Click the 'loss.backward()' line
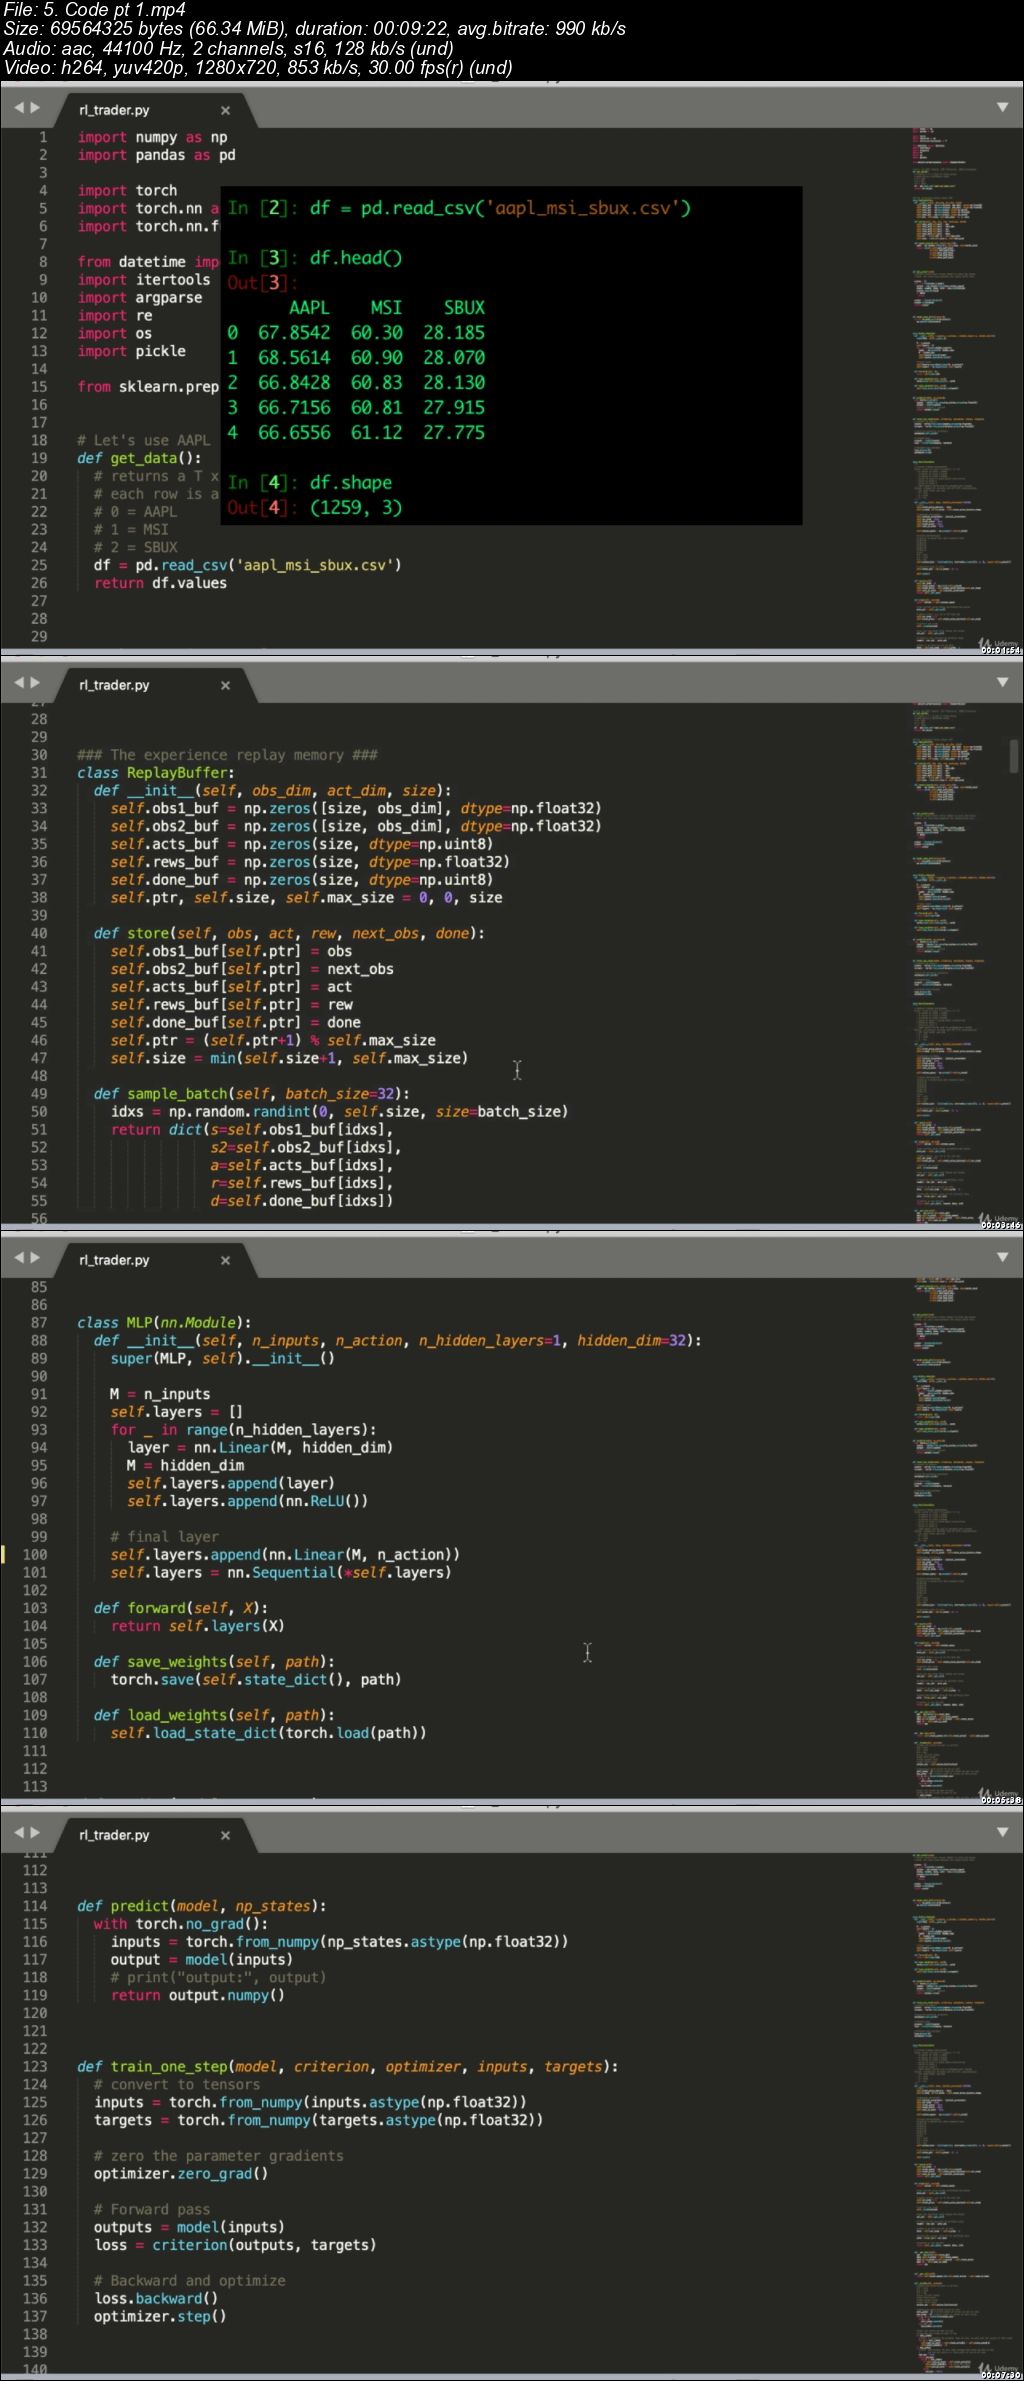1024x2381 pixels. tap(156, 2299)
